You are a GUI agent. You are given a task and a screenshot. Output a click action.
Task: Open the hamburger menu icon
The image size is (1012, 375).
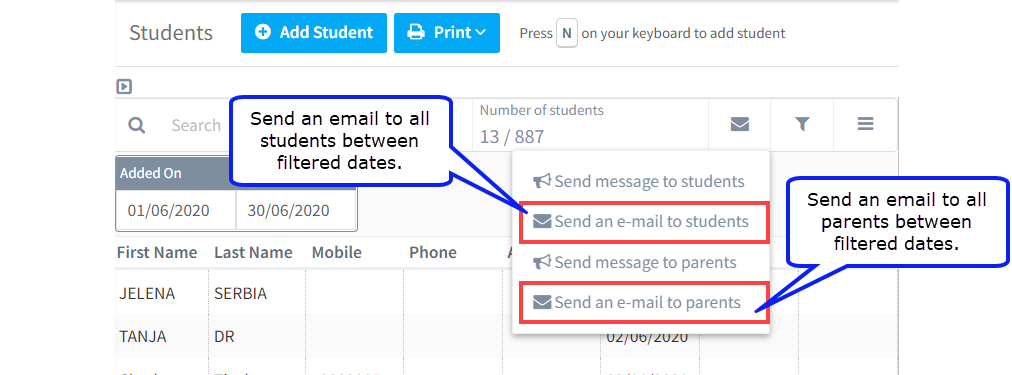point(865,124)
